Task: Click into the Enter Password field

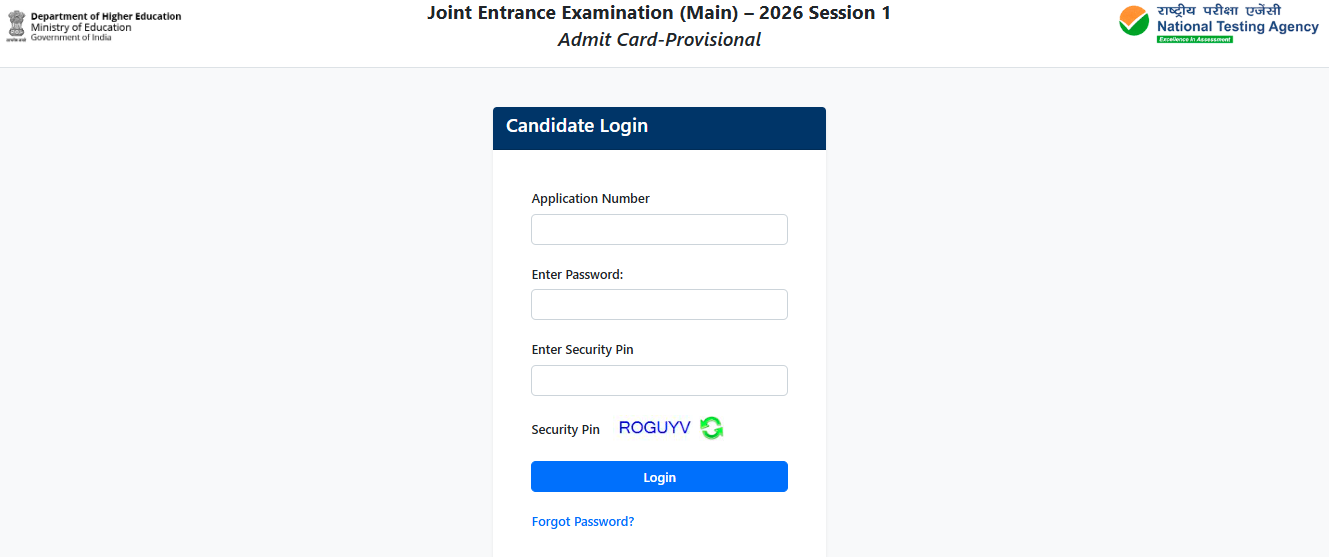Action: pyautogui.click(x=659, y=305)
